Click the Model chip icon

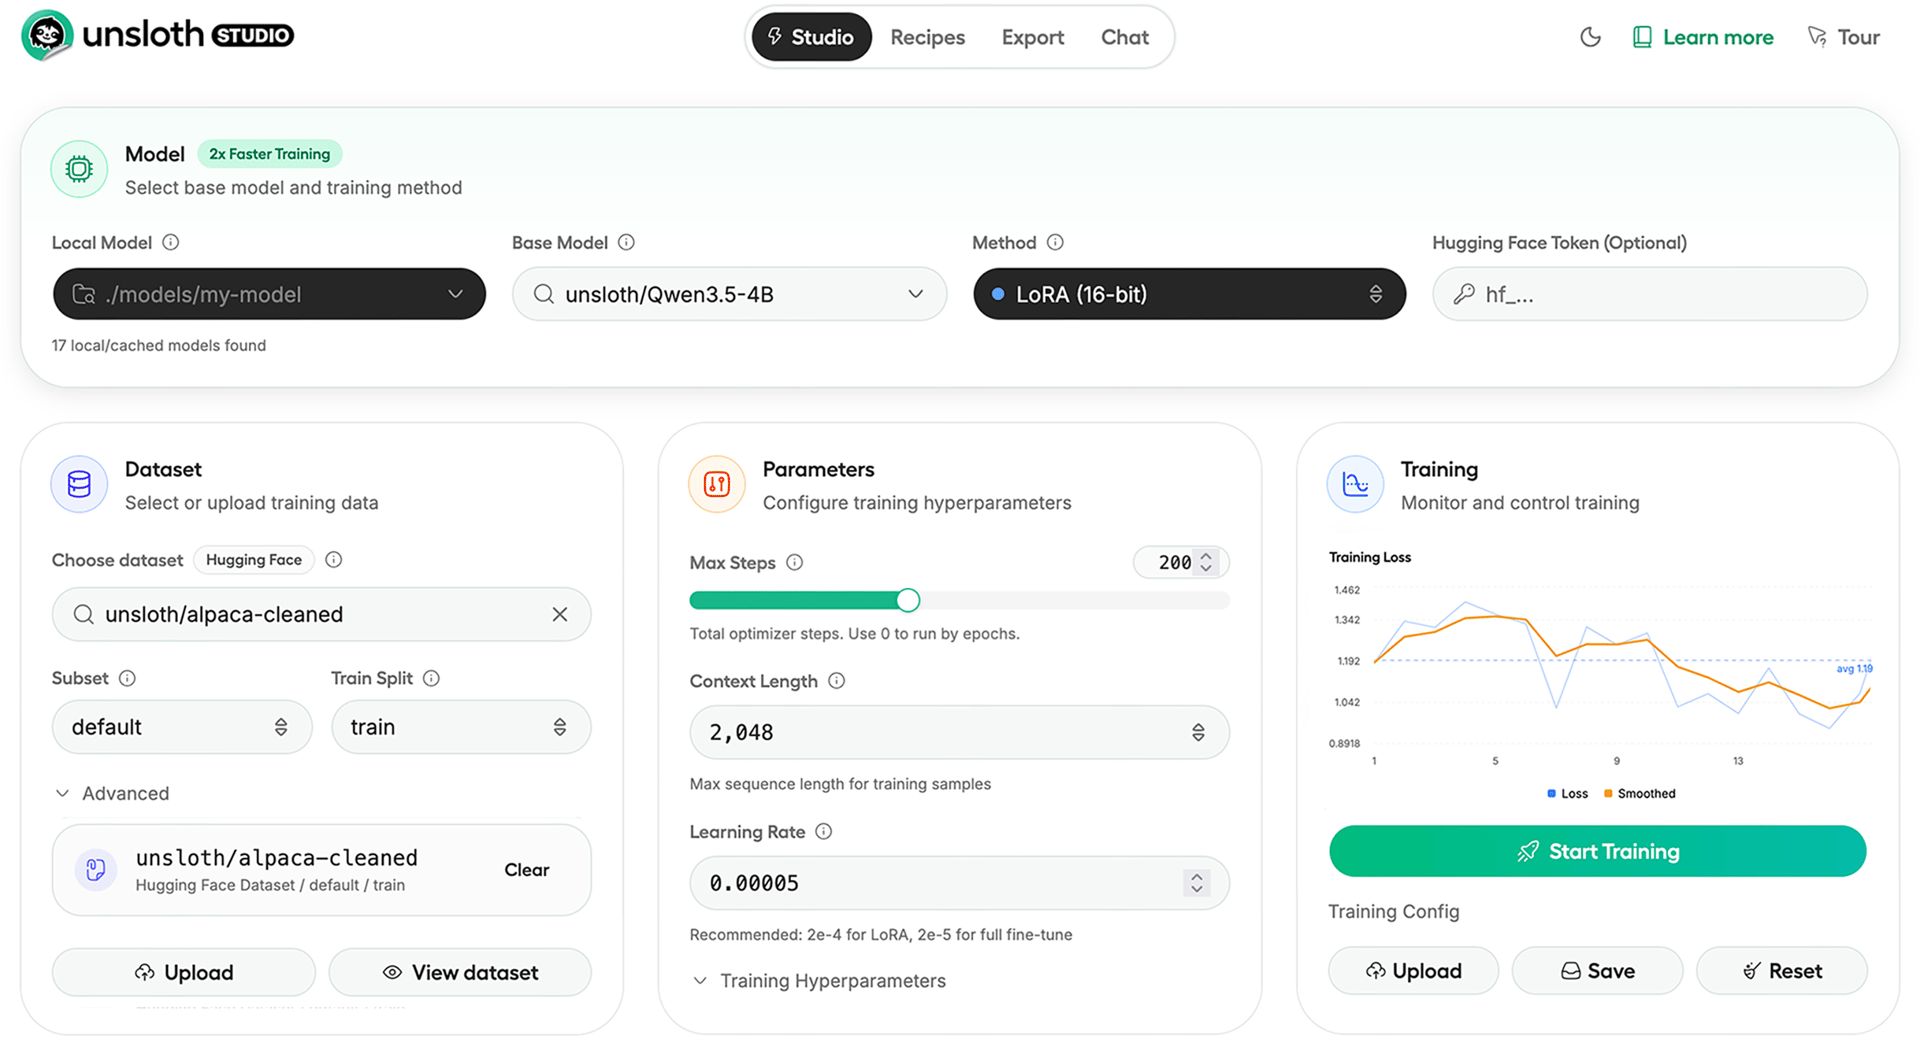click(79, 169)
